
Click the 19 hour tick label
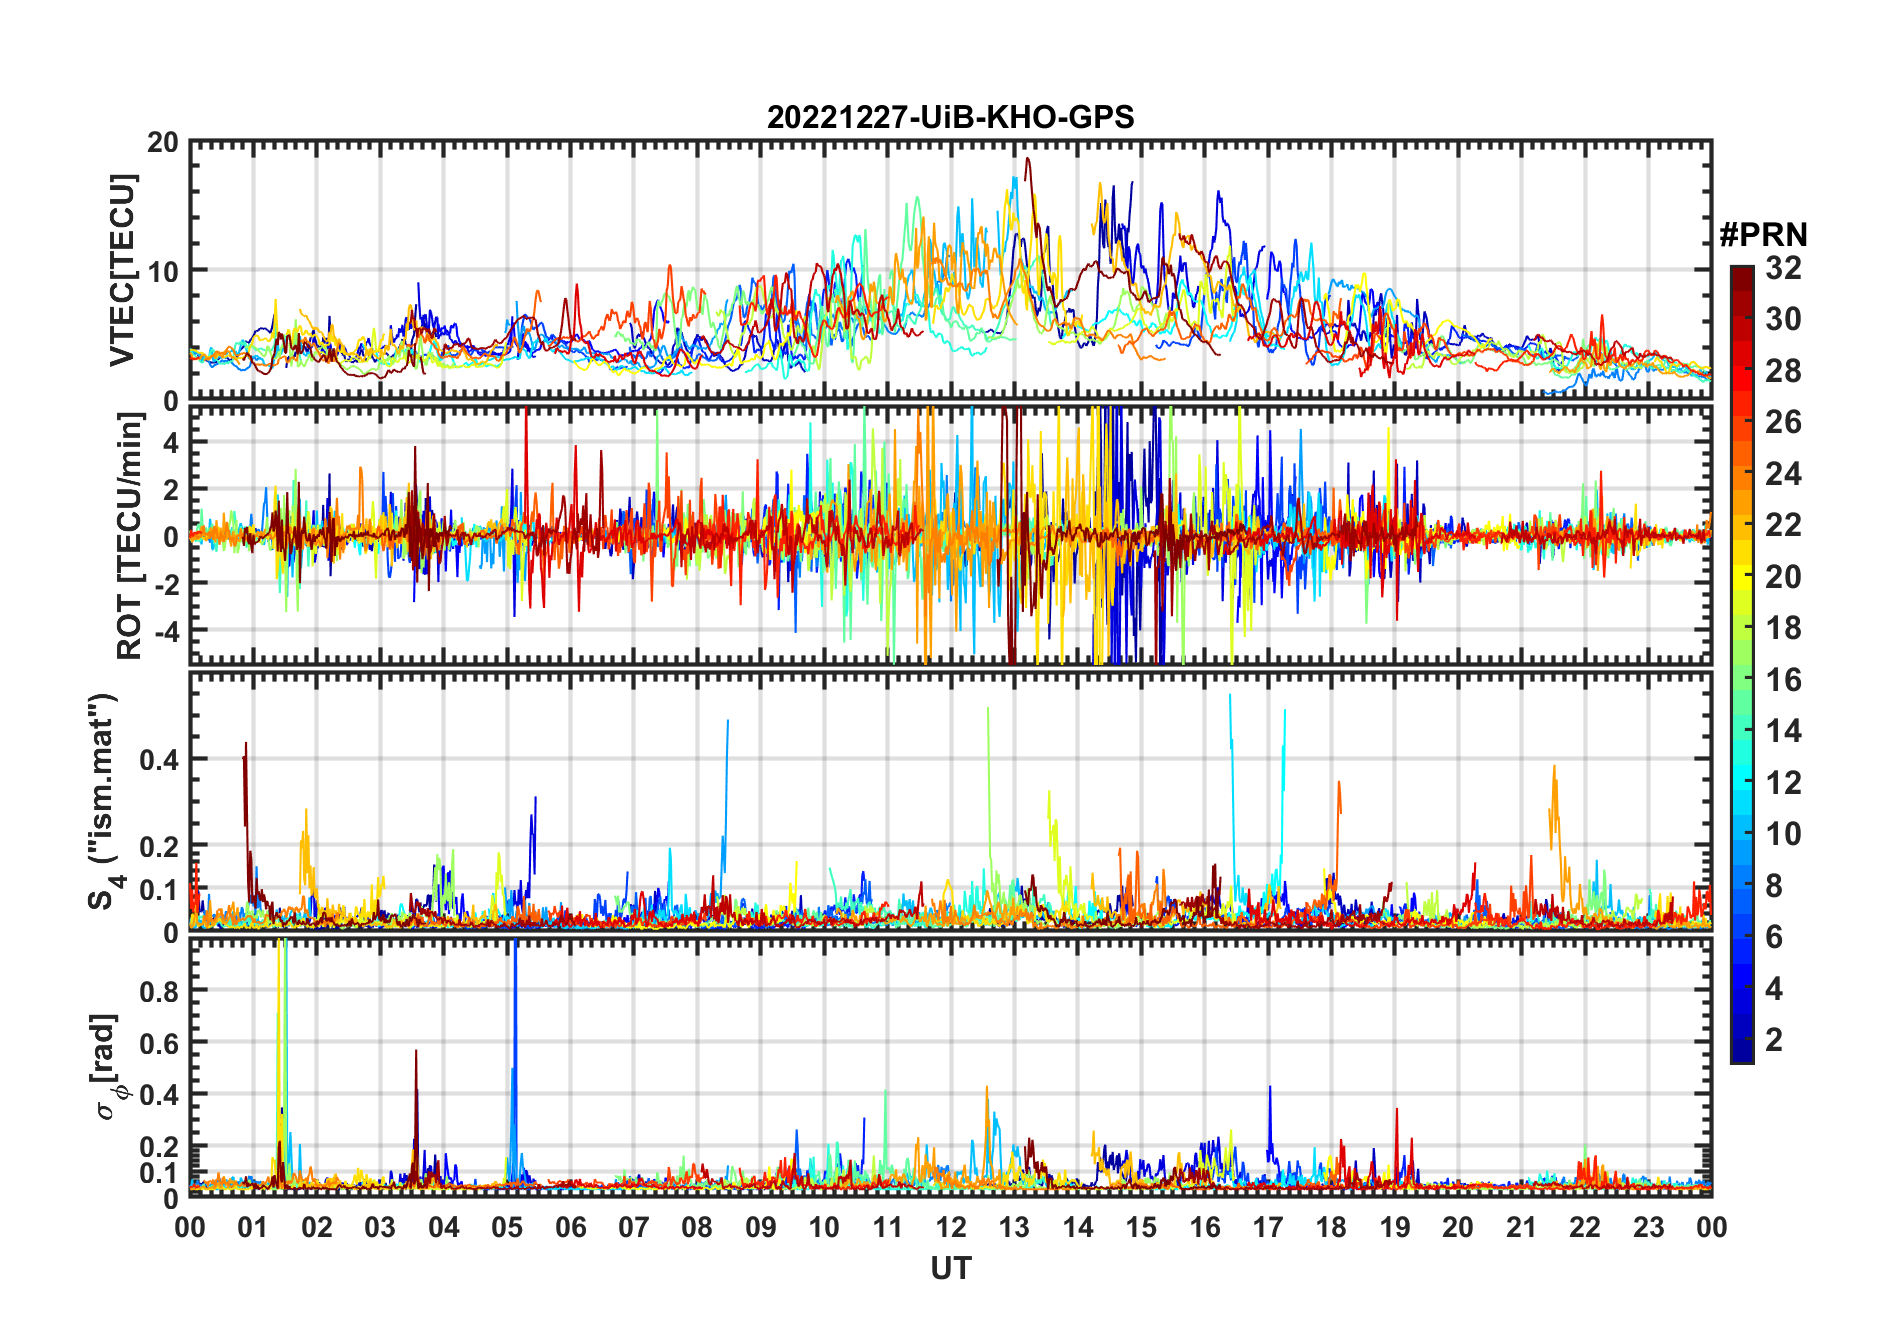tap(1394, 1227)
